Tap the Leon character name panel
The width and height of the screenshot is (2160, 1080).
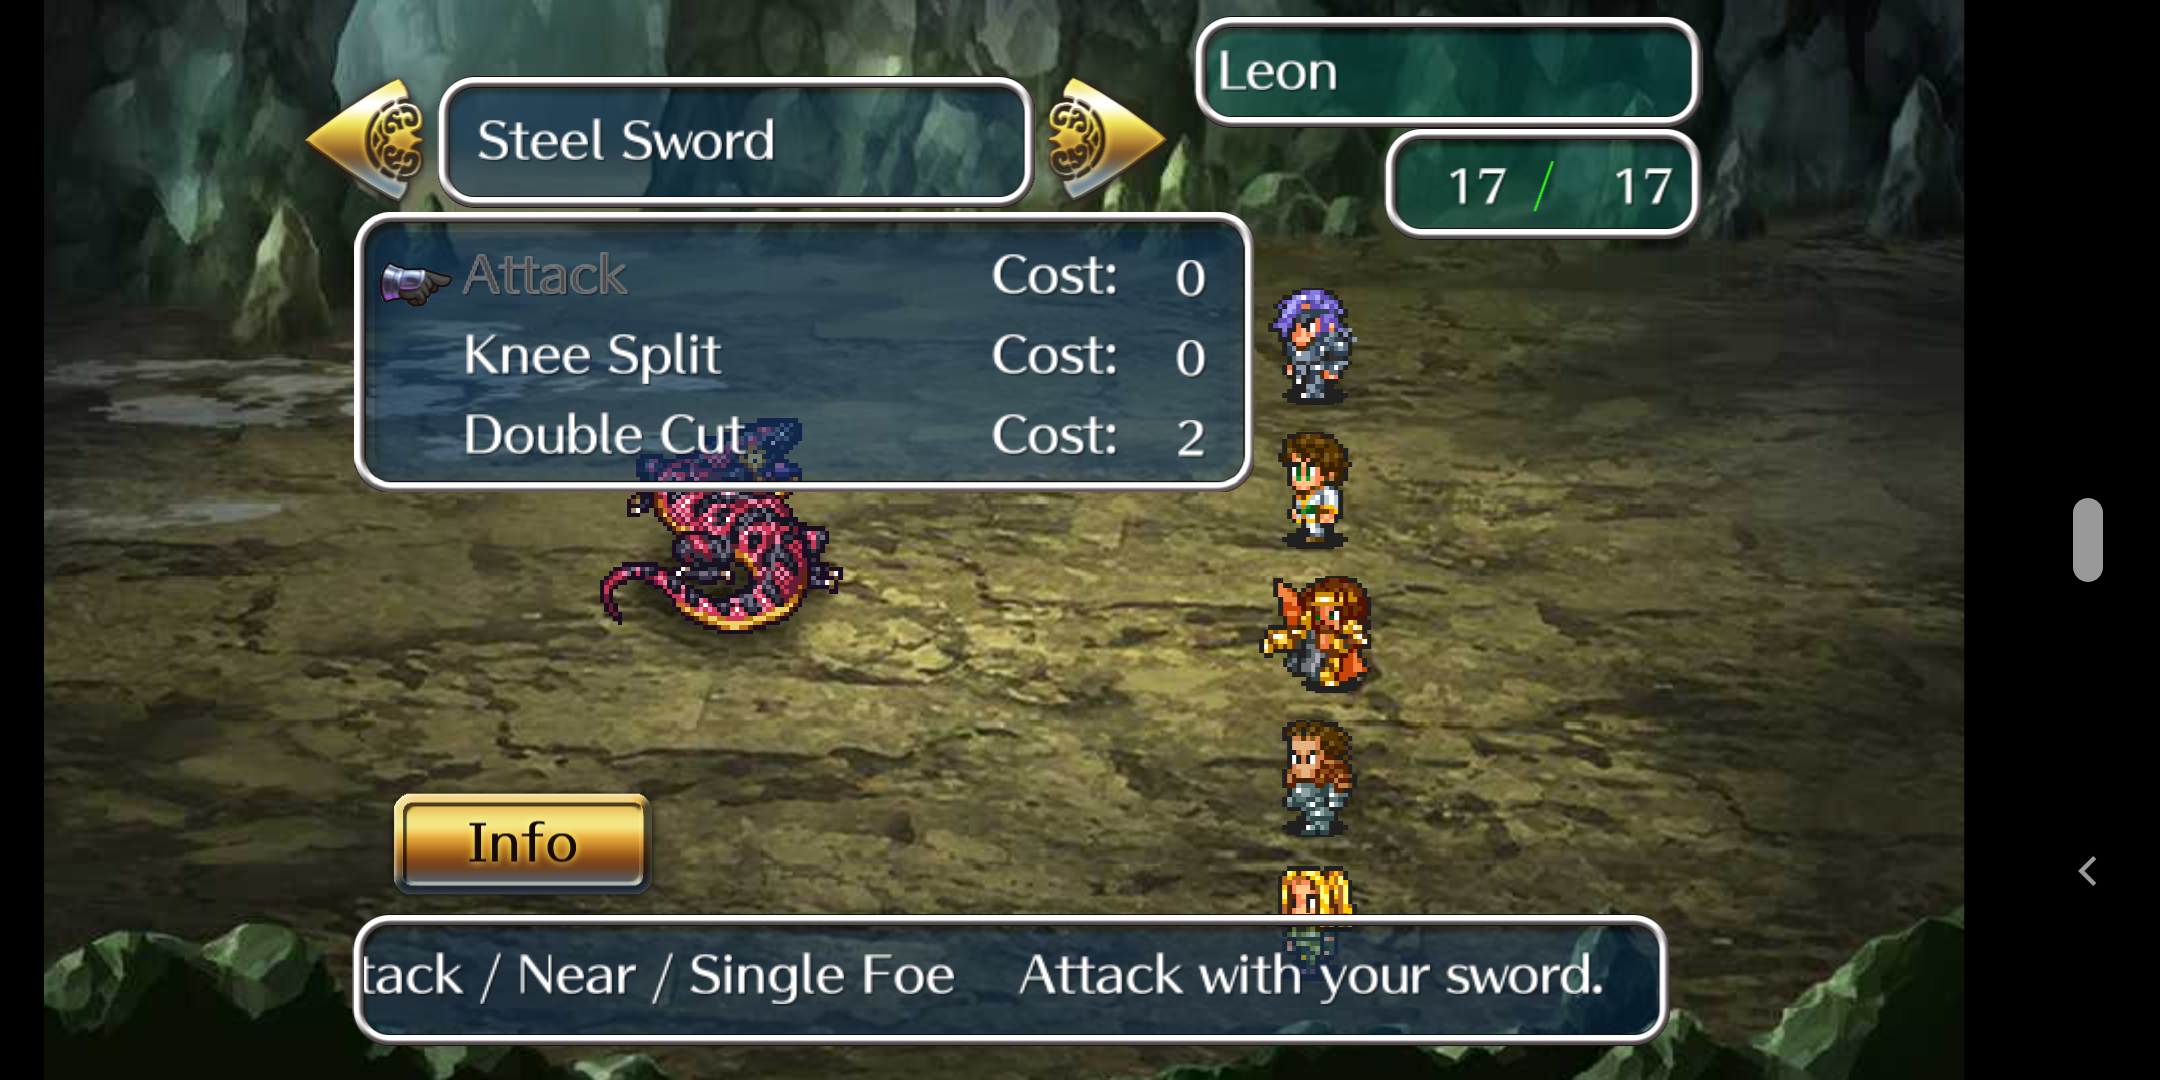click(1447, 72)
